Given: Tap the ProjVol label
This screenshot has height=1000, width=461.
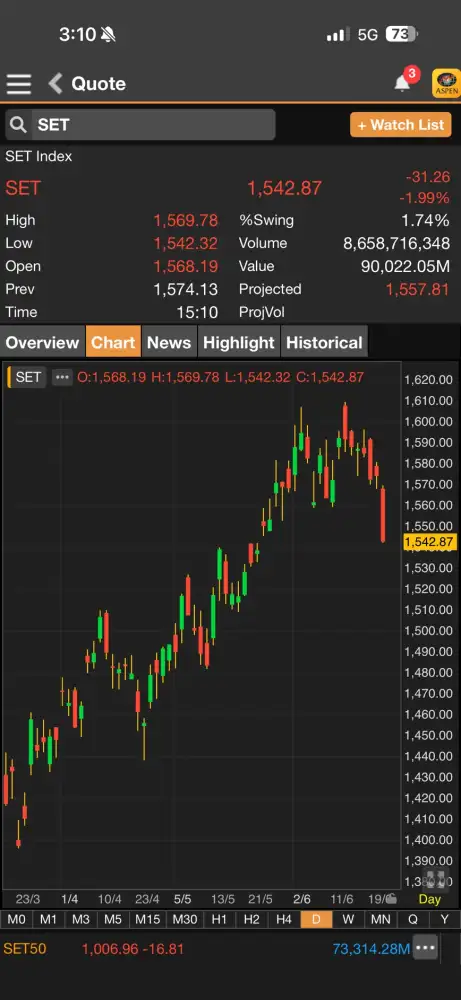Looking at the screenshot, I should [262, 312].
